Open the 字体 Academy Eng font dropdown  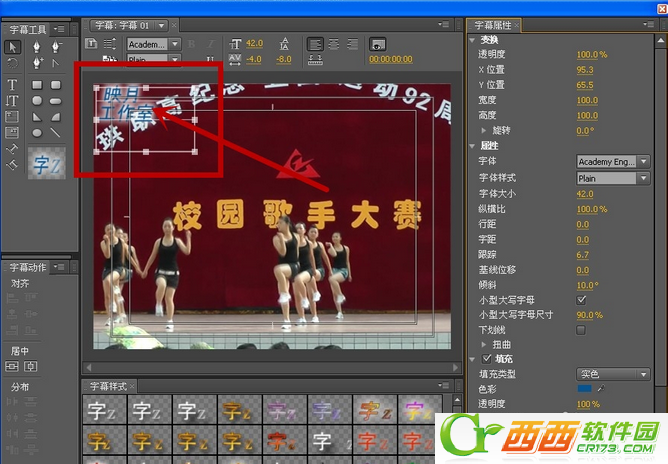613,162
